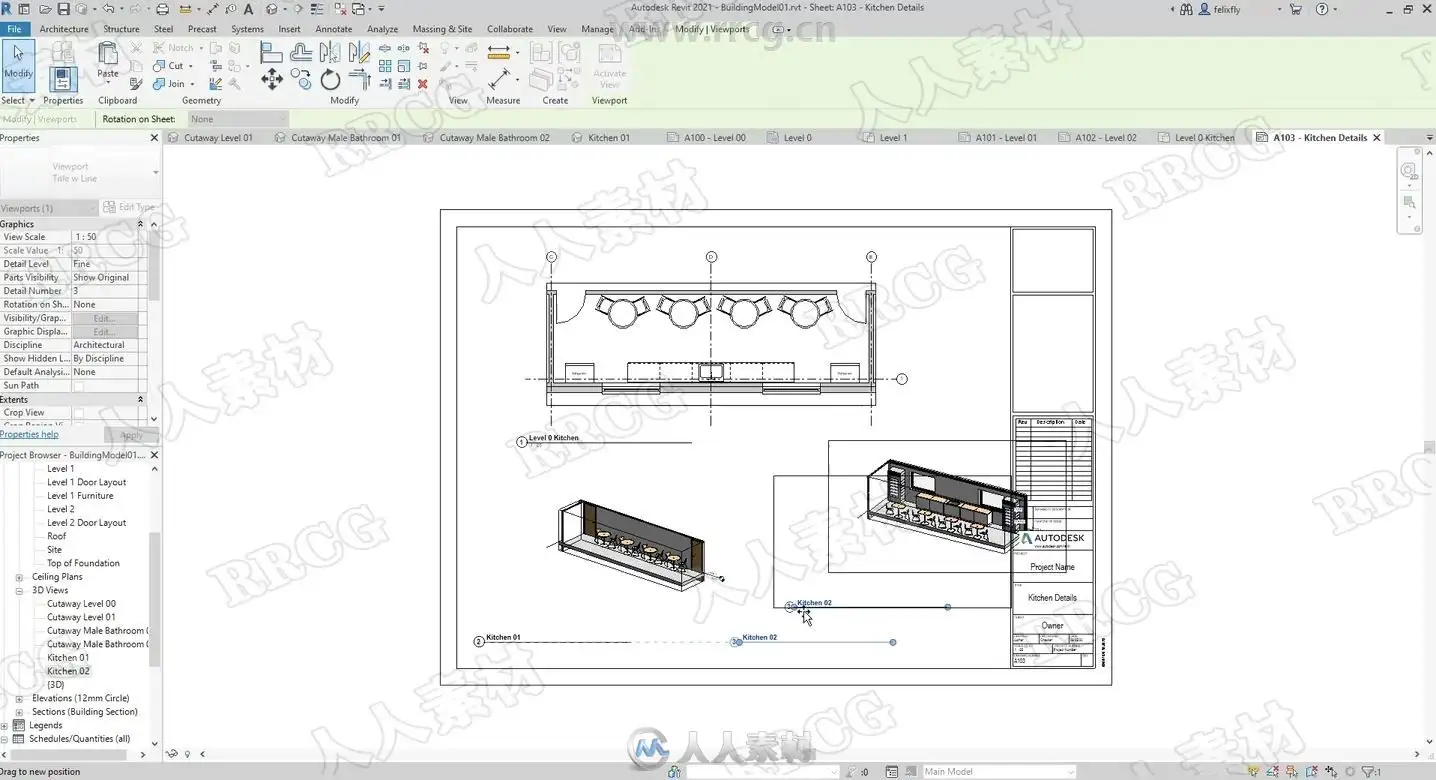Select Cutaway Level 00 in Project Browser
1436x780 pixels.
point(81,604)
